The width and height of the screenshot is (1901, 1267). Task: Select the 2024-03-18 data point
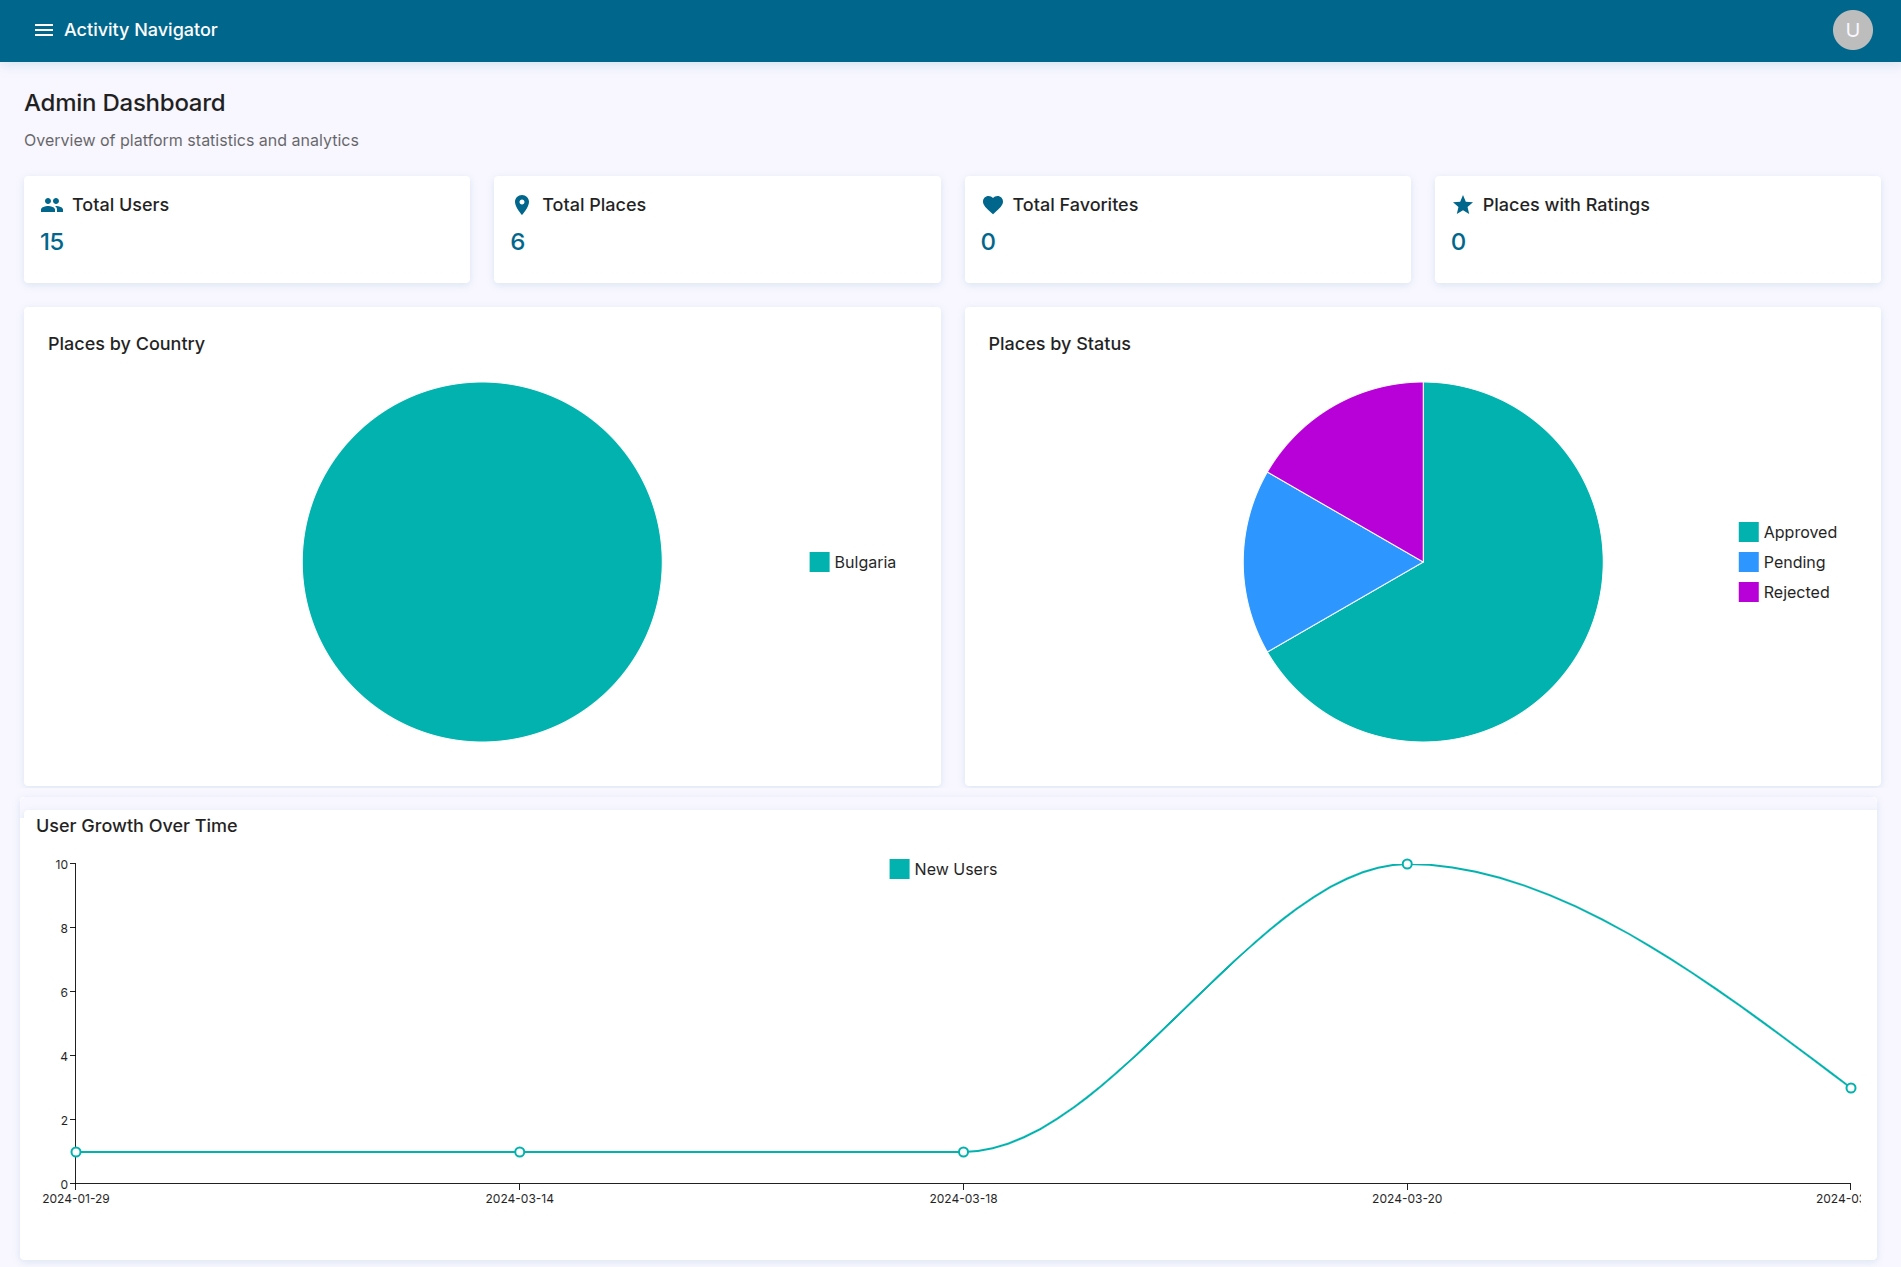963,1152
